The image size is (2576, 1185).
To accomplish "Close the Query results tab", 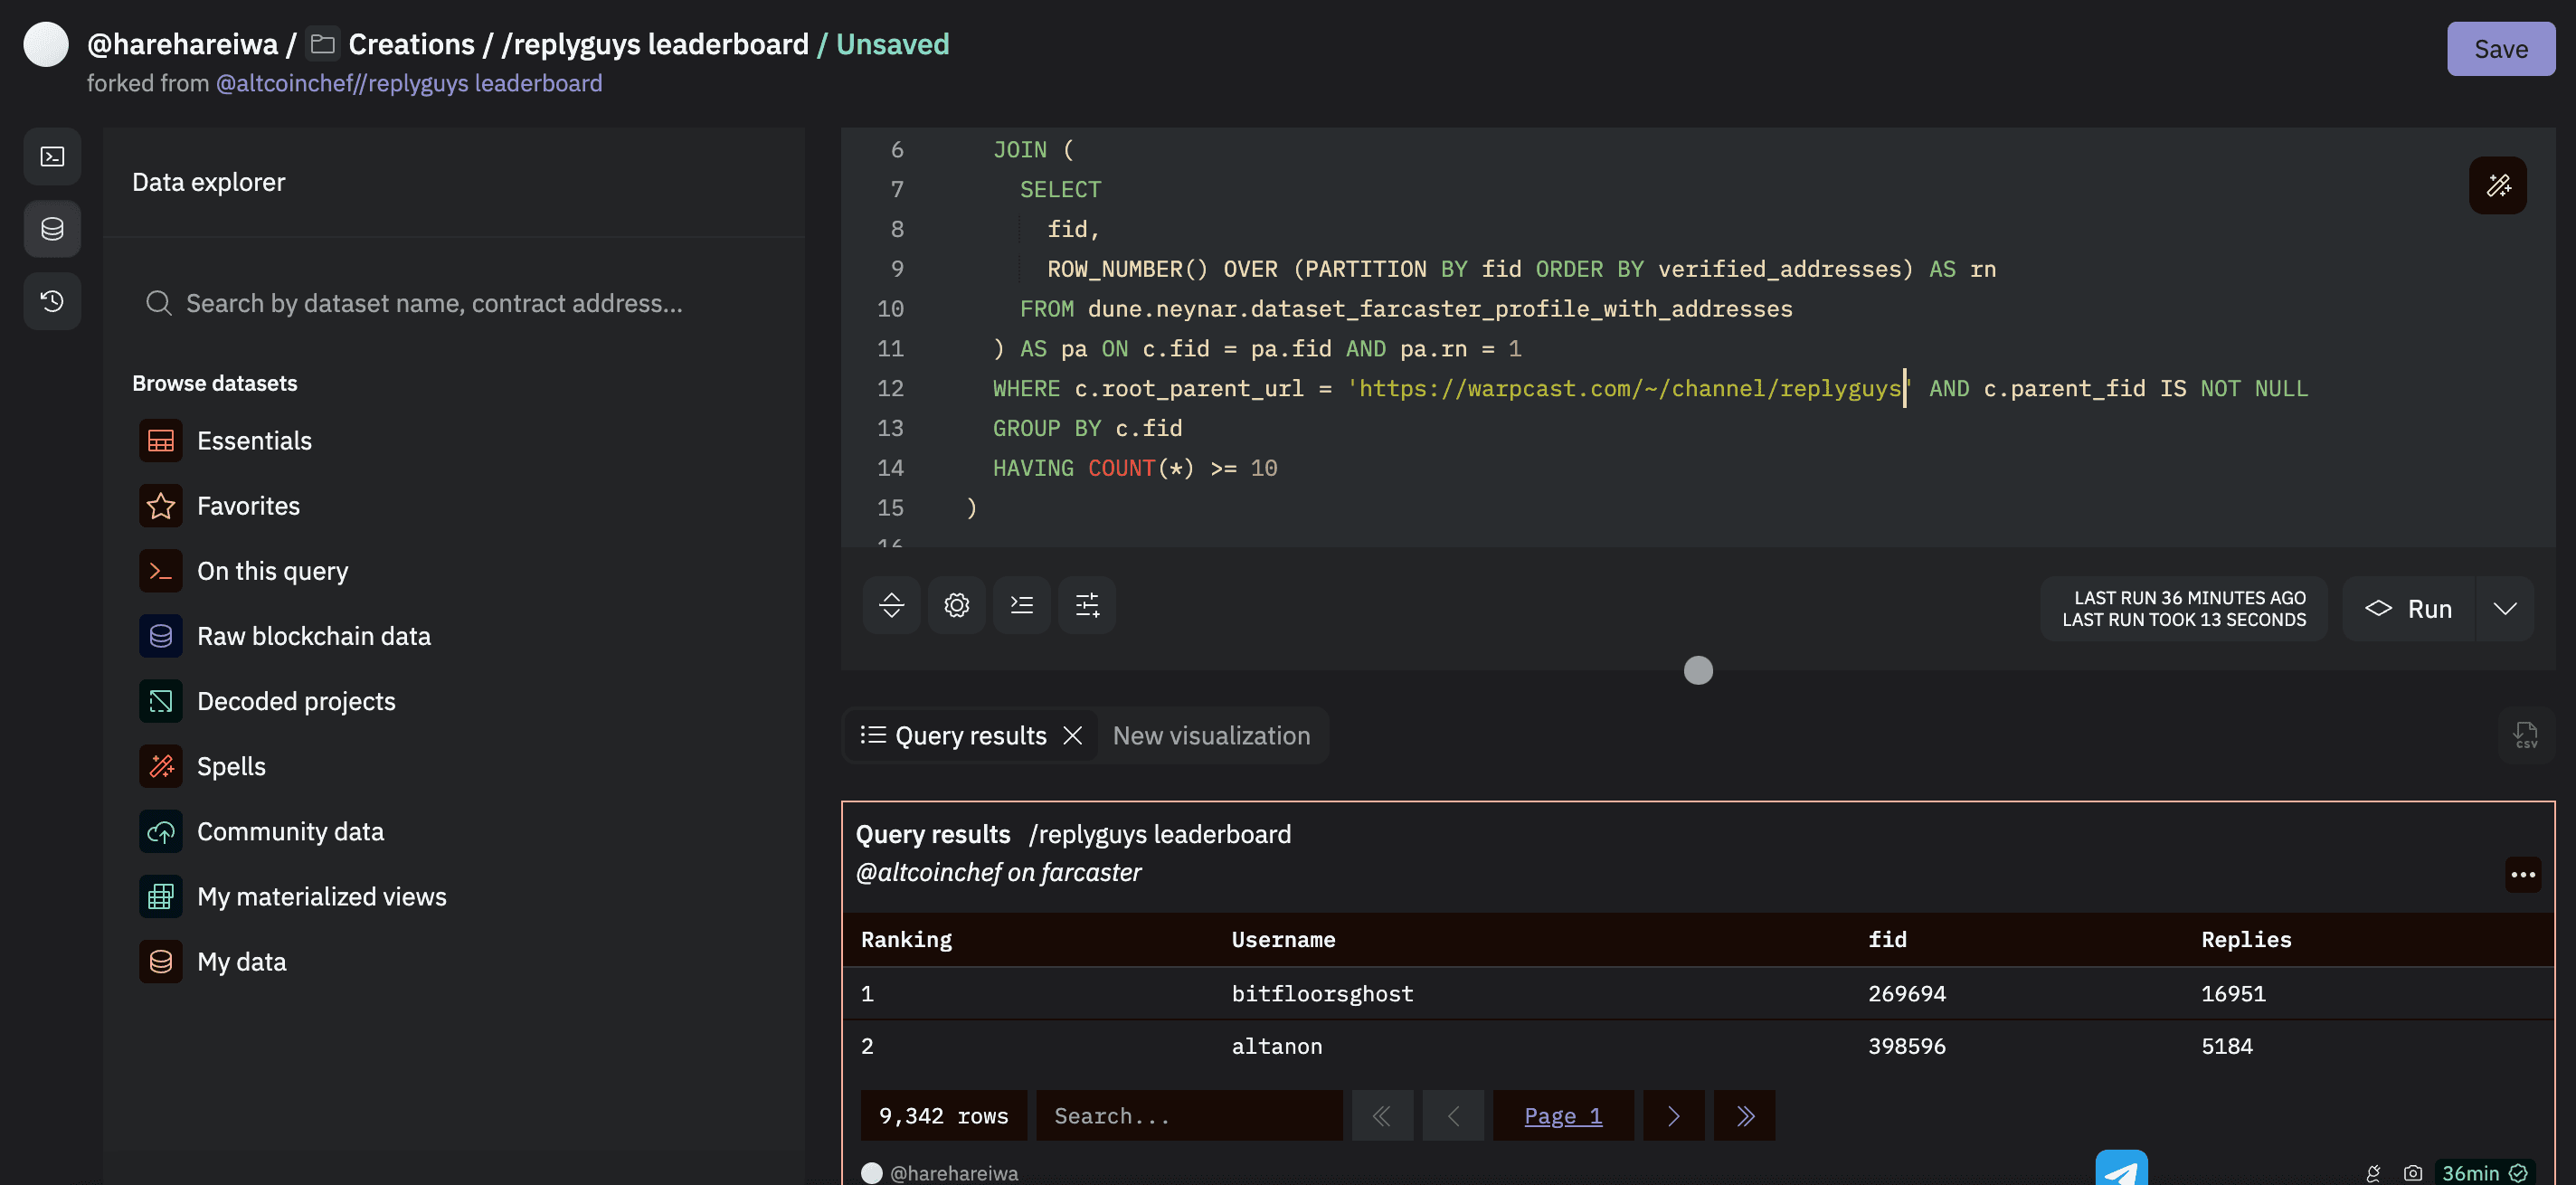I will pos(1072,736).
